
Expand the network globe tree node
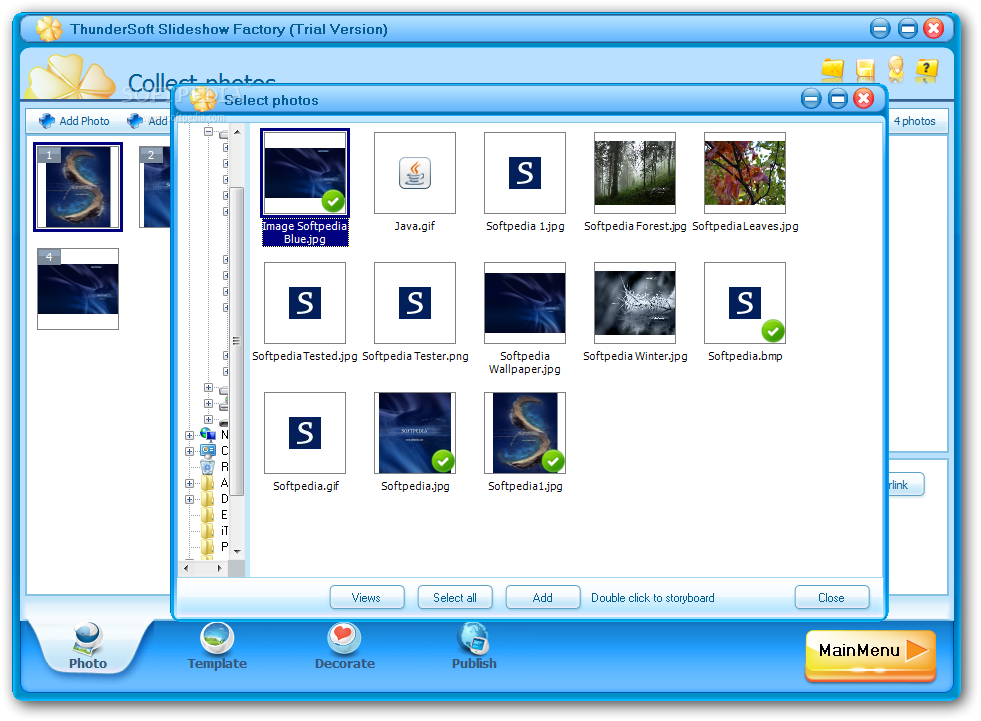pyautogui.click(x=190, y=435)
